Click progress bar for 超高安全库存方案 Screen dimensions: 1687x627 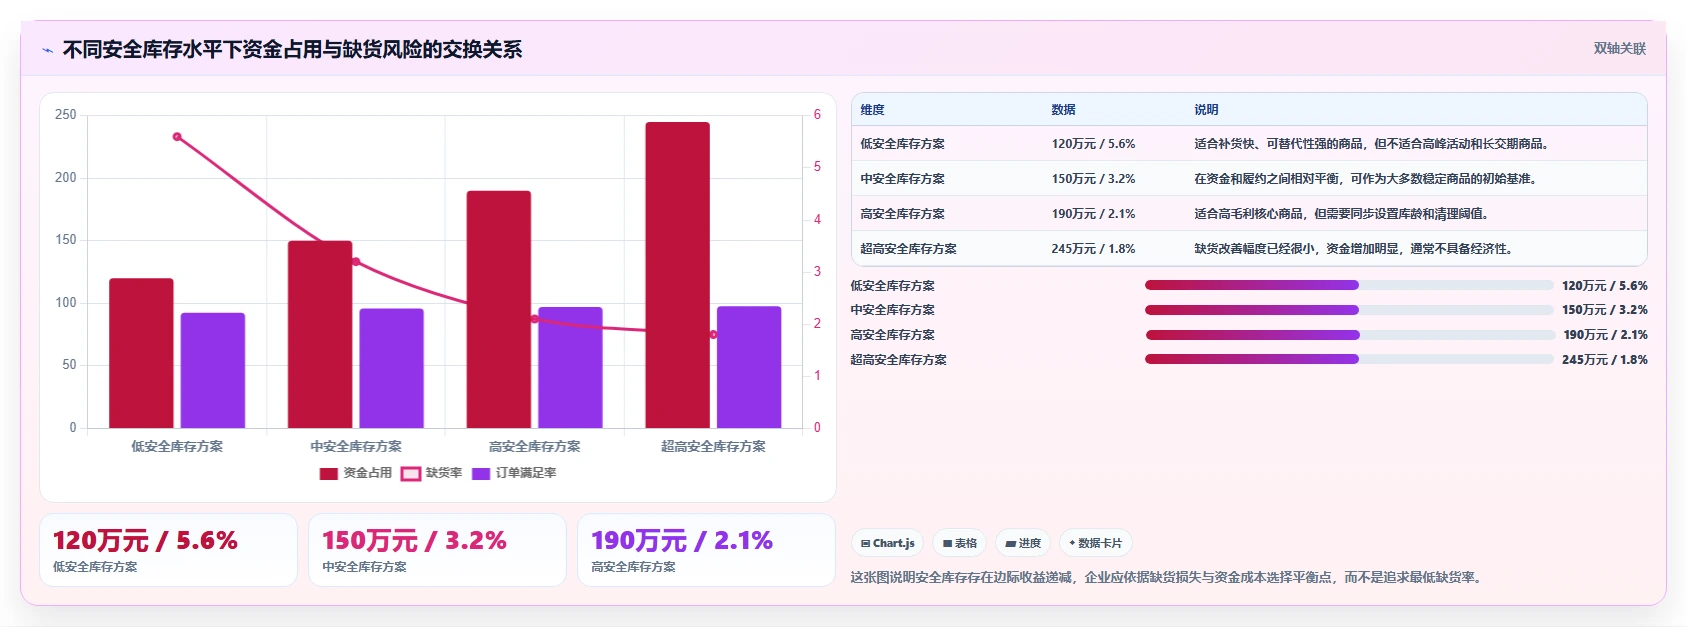(1349, 360)
